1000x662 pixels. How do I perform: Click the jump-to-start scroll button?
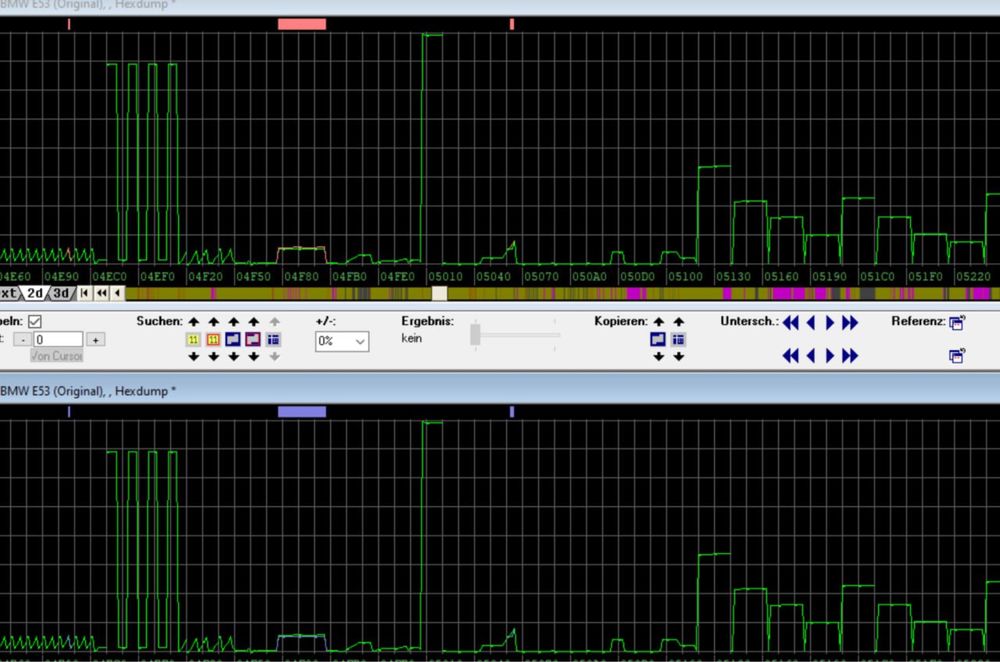coord(85,293)
